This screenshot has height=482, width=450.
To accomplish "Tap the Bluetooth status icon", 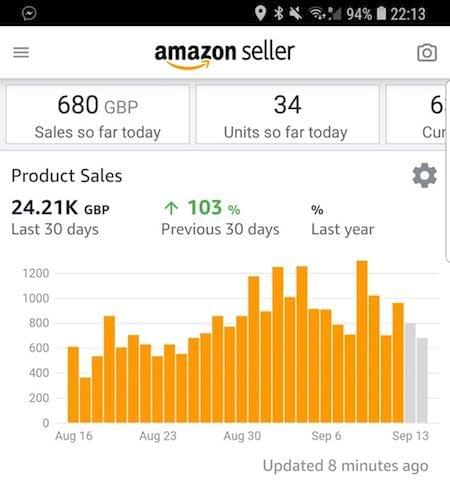I will point(279,13).
